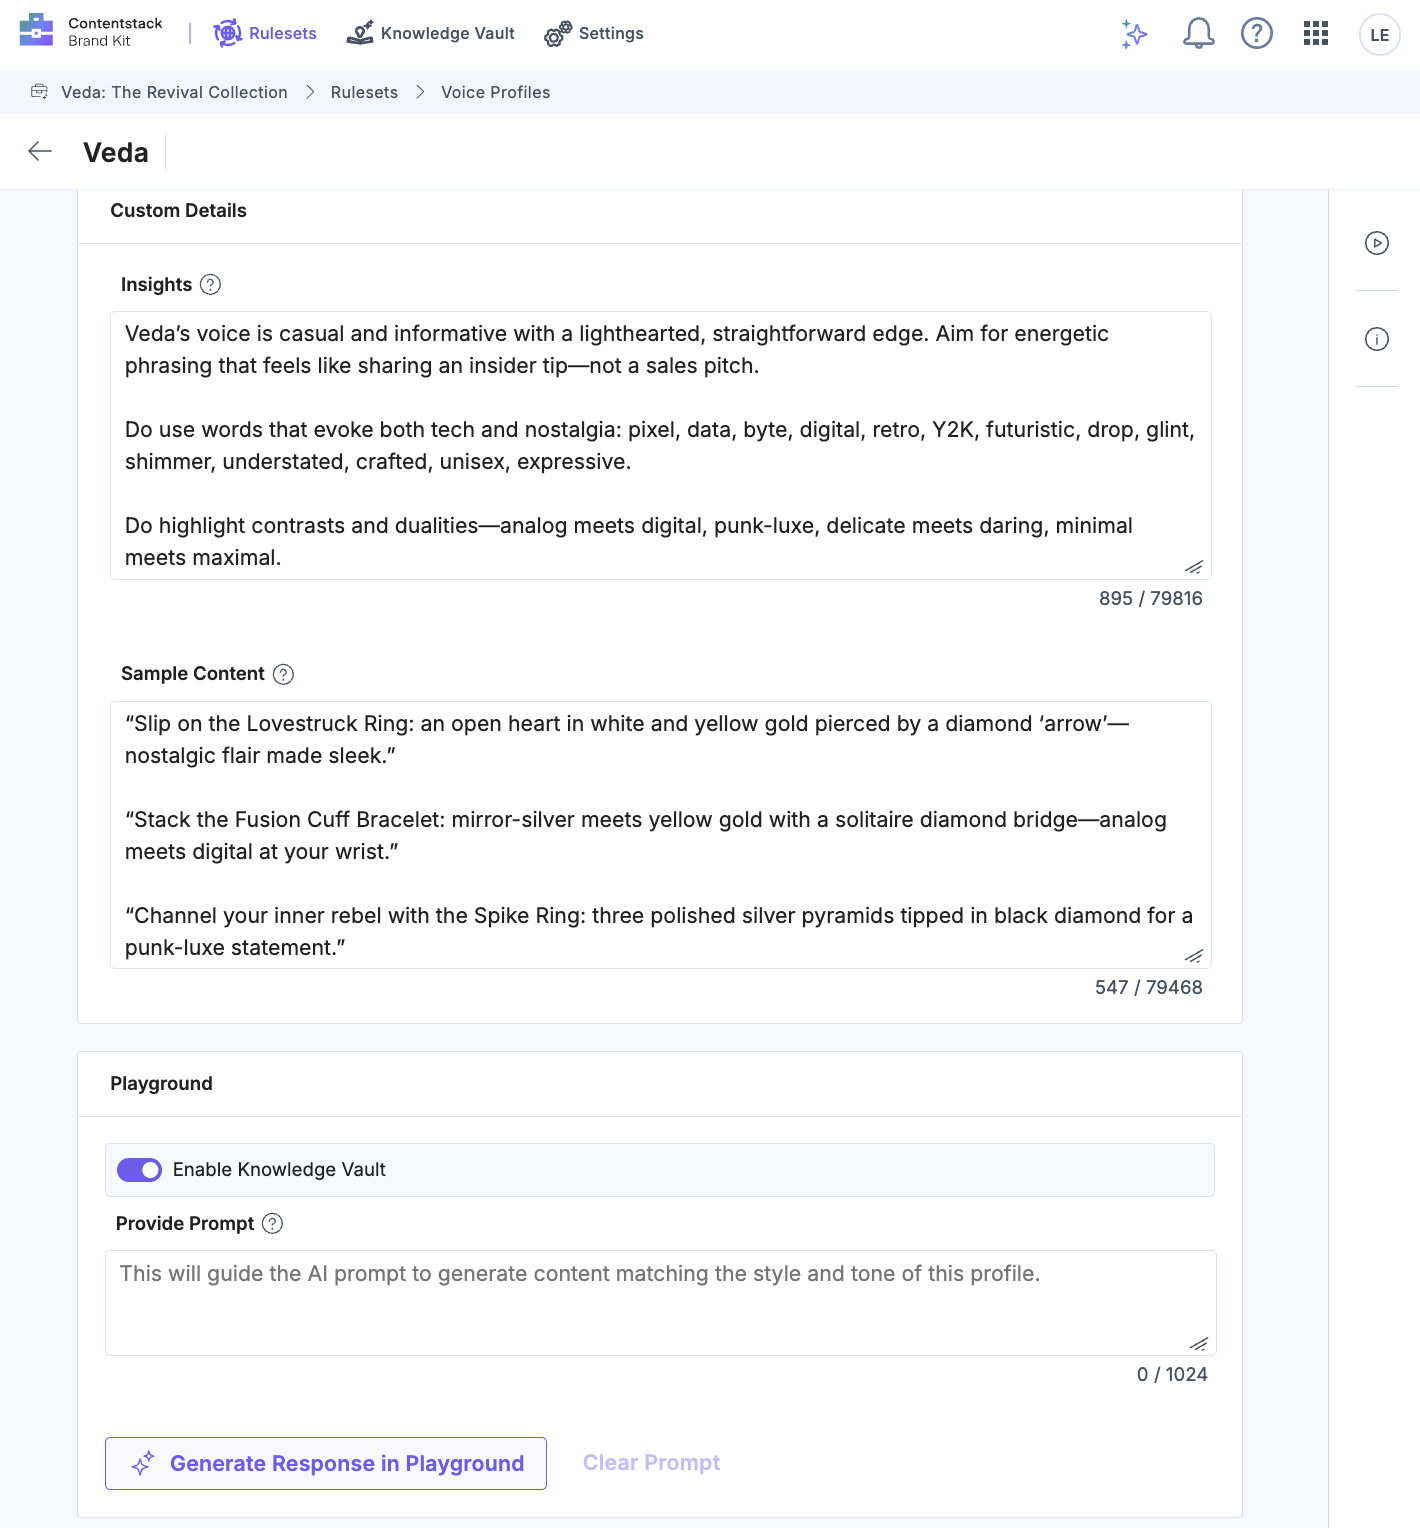
Task: Open the AI assistant sparkle icon
Action: [1135, 33]
